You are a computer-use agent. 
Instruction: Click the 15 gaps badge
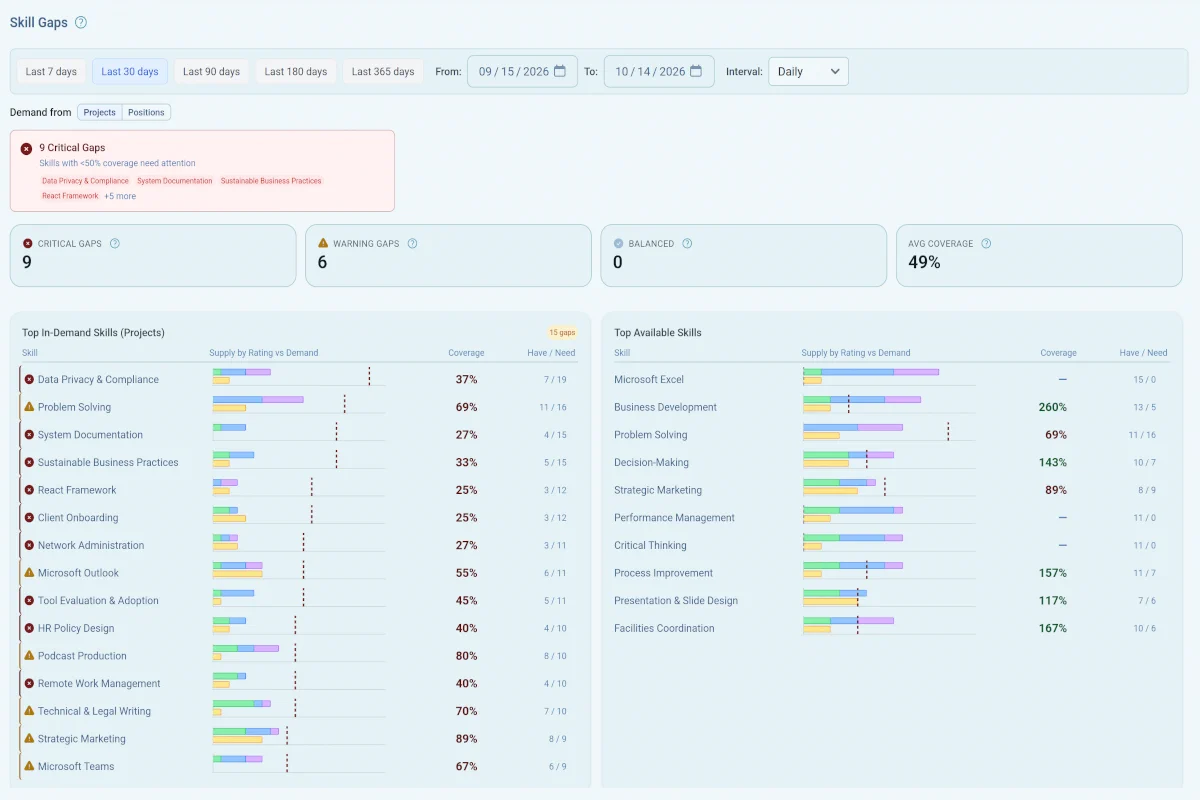(561, 333)
